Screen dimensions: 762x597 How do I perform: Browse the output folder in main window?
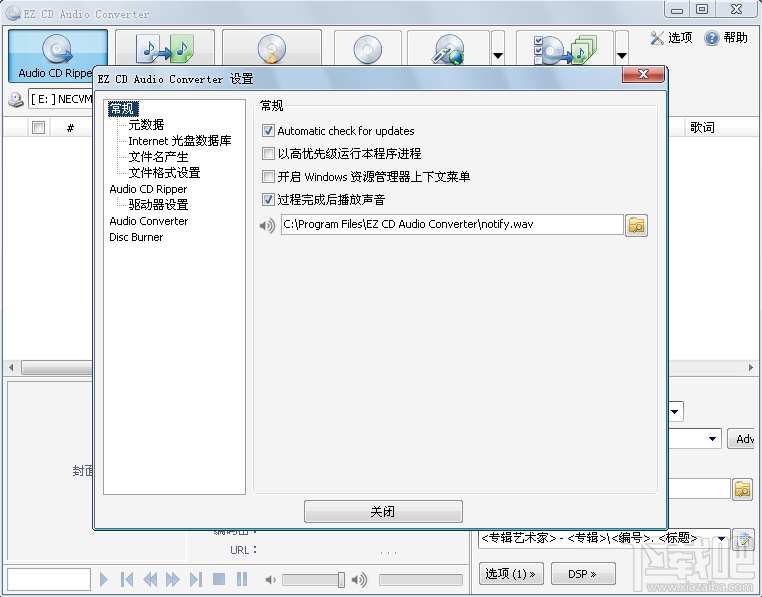743,489
